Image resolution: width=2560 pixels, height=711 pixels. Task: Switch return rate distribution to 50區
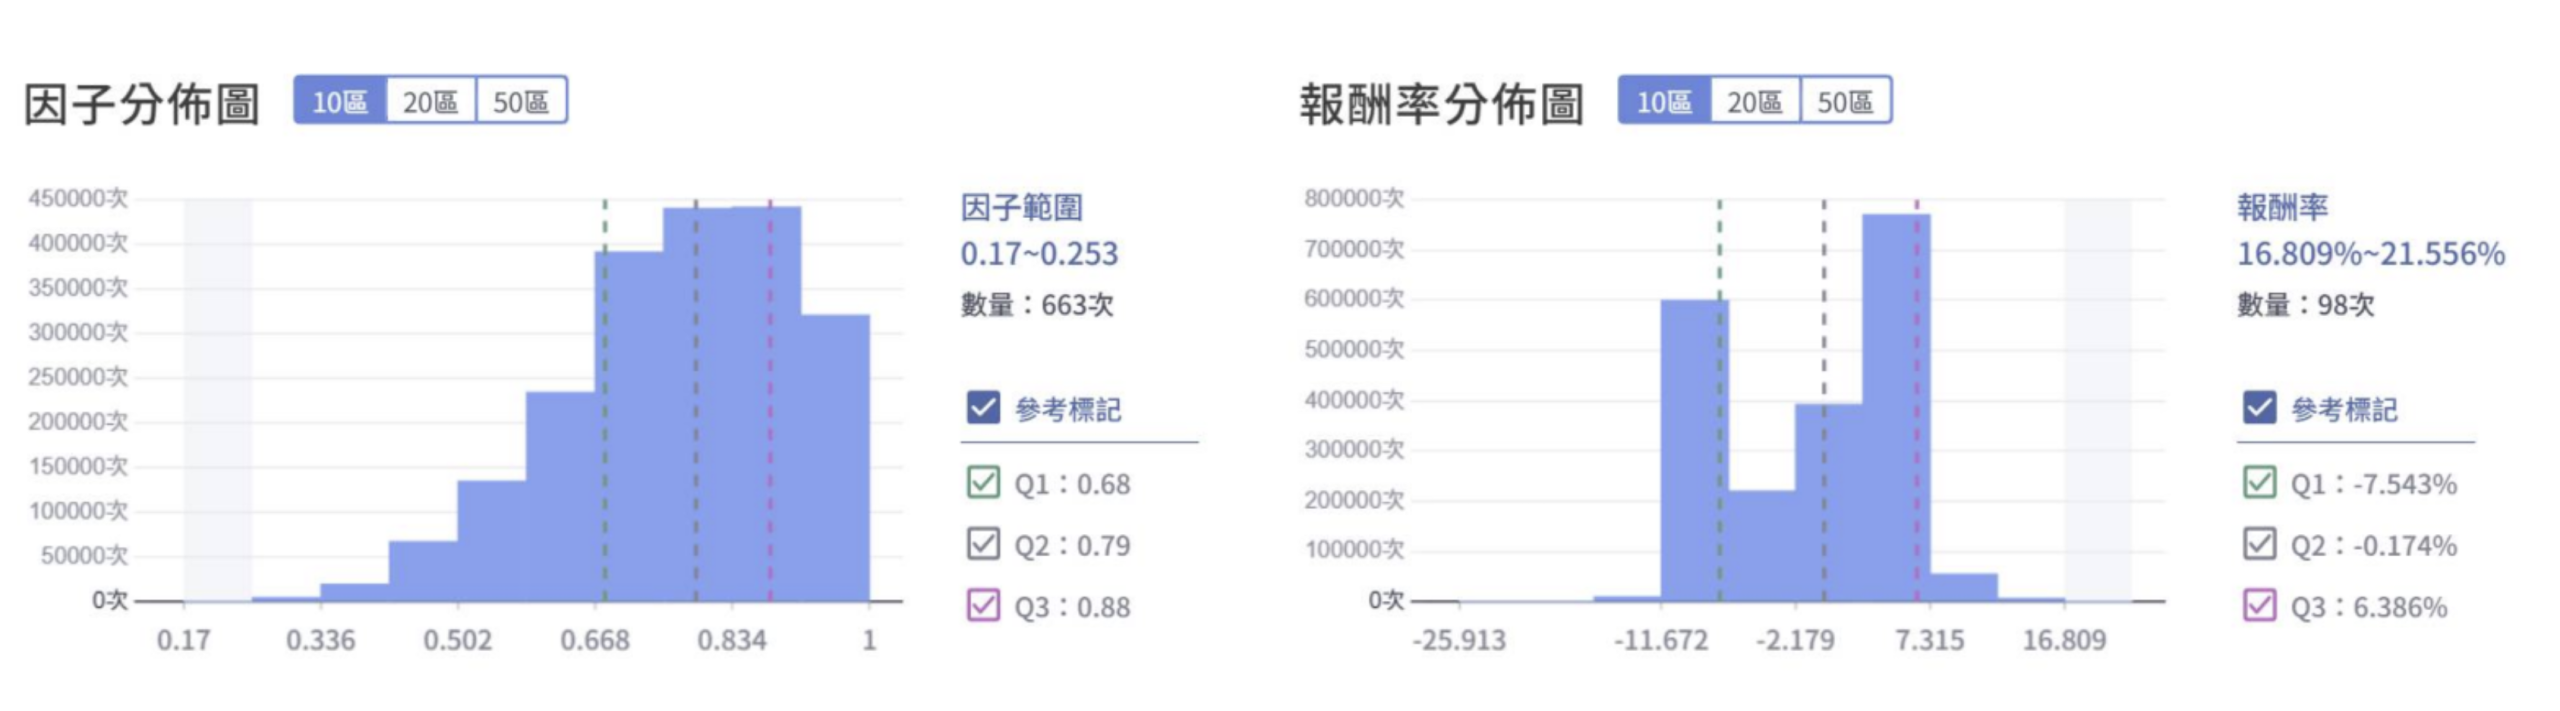(x=1845, y=101)
